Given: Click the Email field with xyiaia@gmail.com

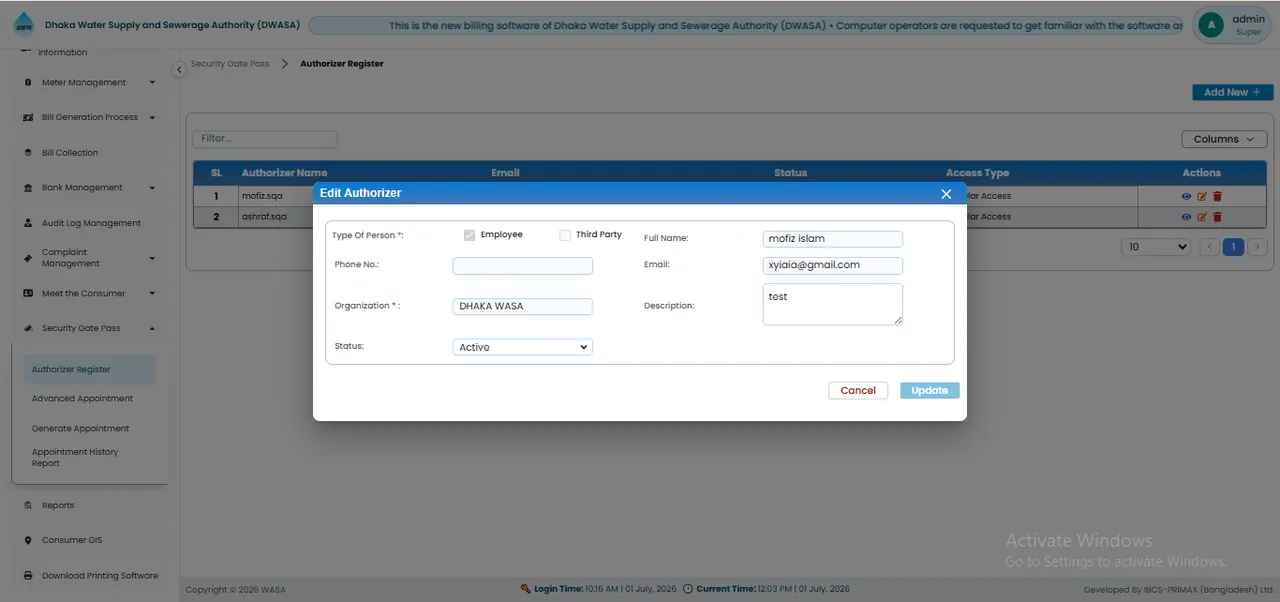Looking at the screenshot, I should click(x=833, y=266).
